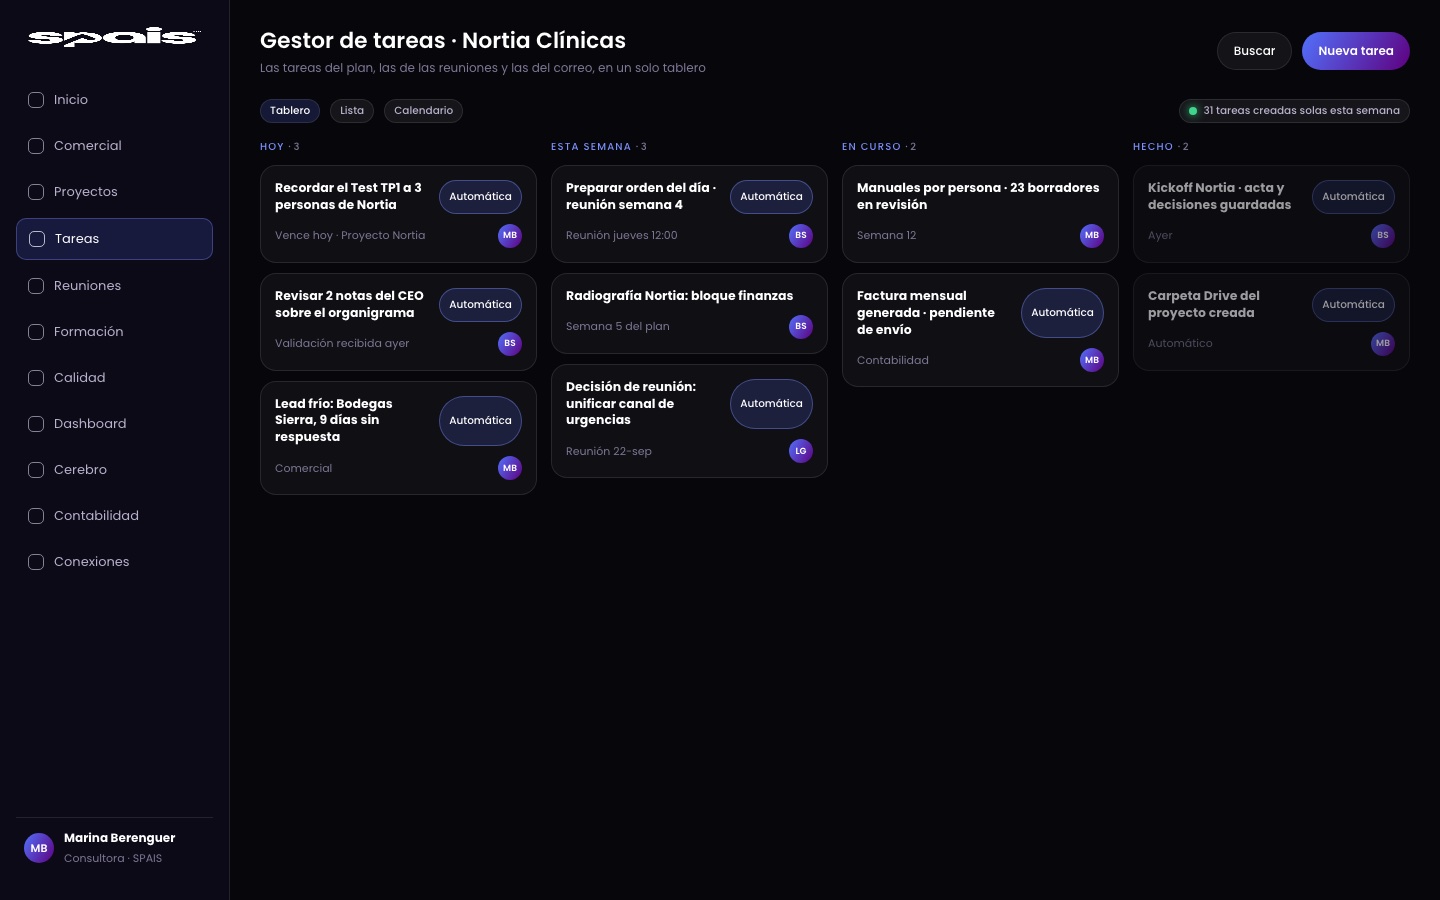Open the 'Manuales por persona · 23 borradores' card title
1440x900 pixels.
coord(978,196)
